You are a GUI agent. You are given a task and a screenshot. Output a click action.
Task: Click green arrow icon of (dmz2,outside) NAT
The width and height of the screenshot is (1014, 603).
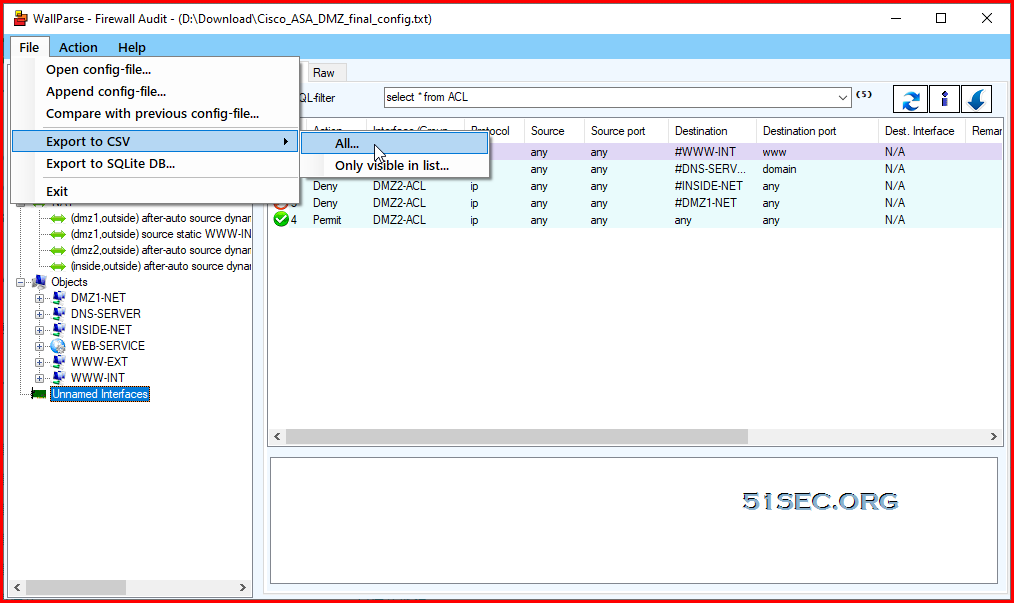click(x=58, y=250)
